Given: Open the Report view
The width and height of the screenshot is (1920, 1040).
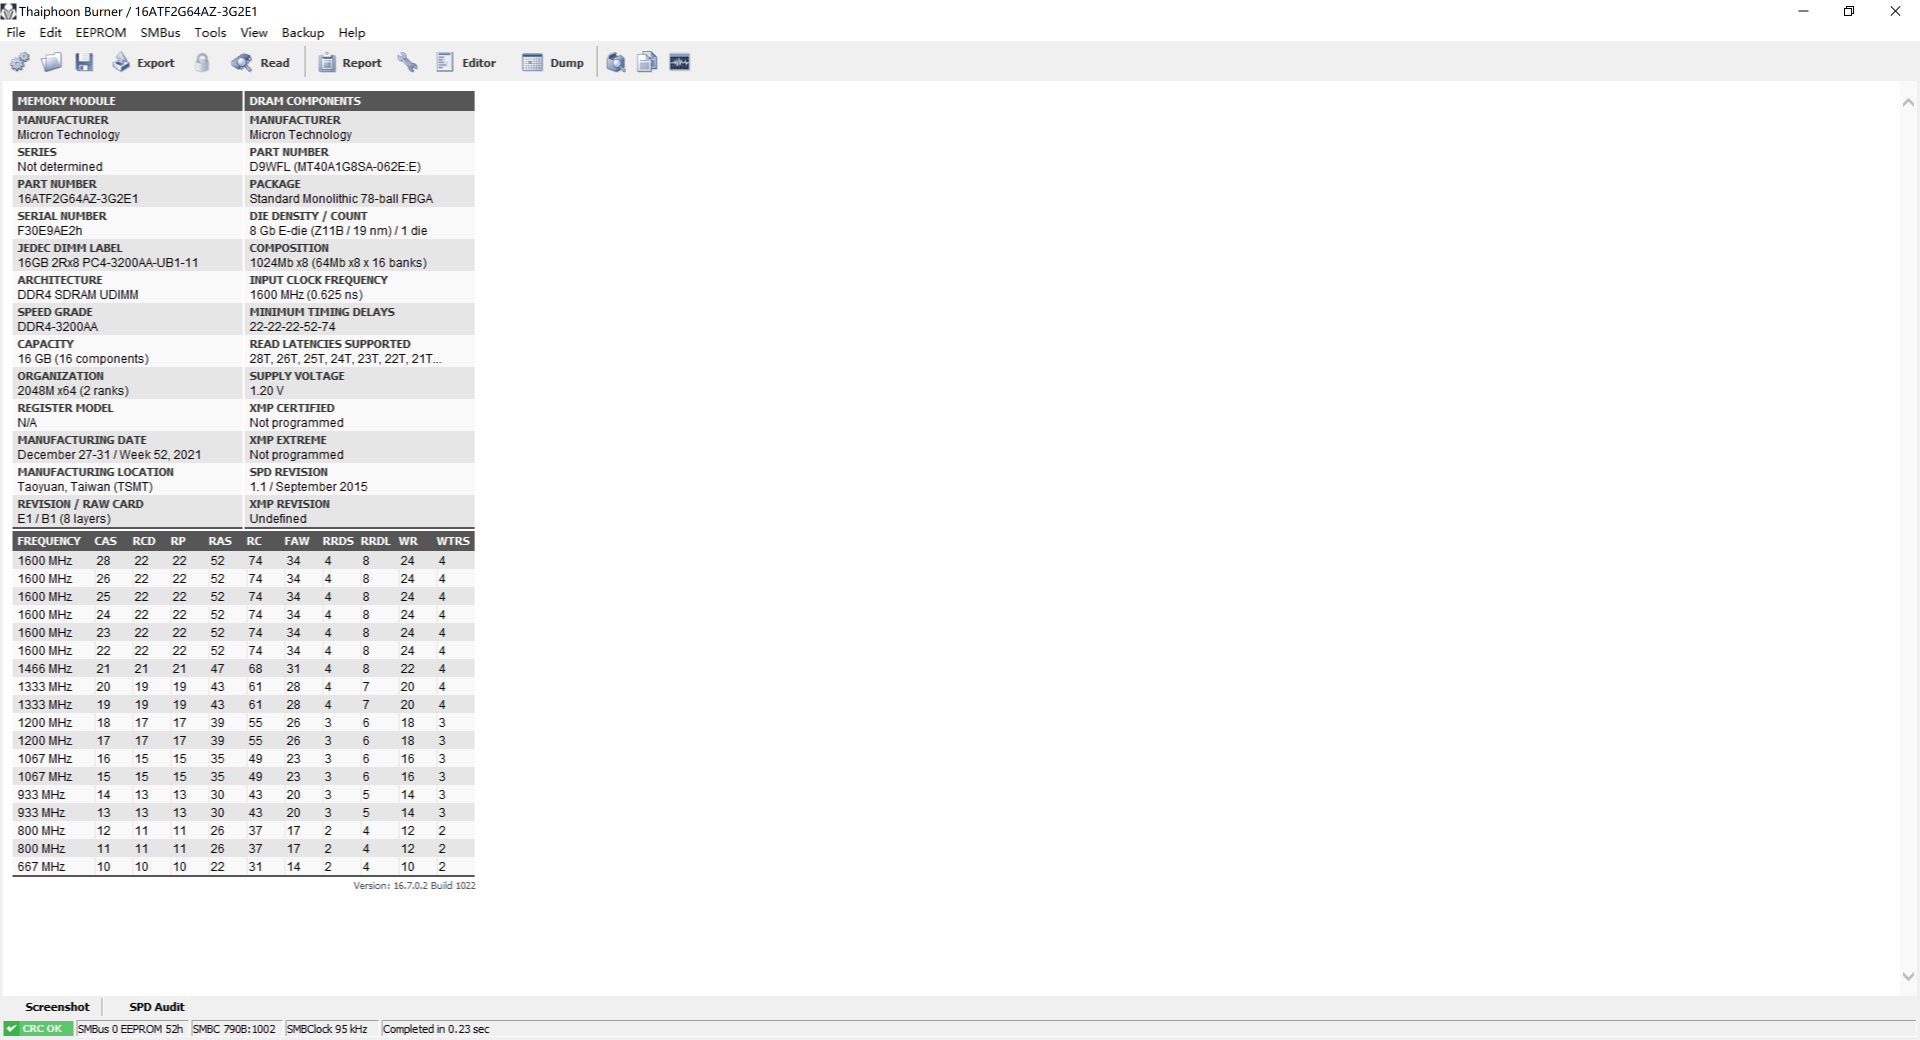Looking at the screenshot, I should coord(350,62).
